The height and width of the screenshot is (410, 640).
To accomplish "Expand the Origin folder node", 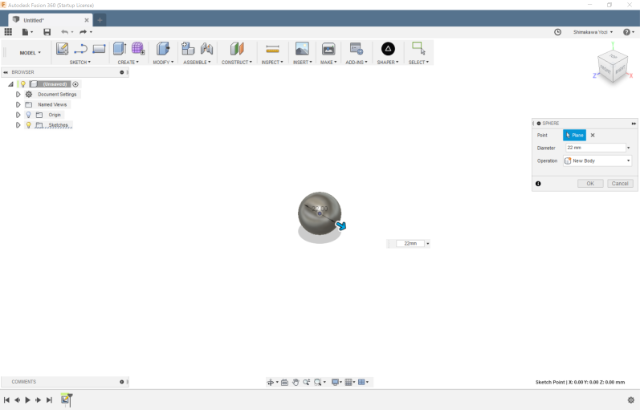I will pos(18,115).
